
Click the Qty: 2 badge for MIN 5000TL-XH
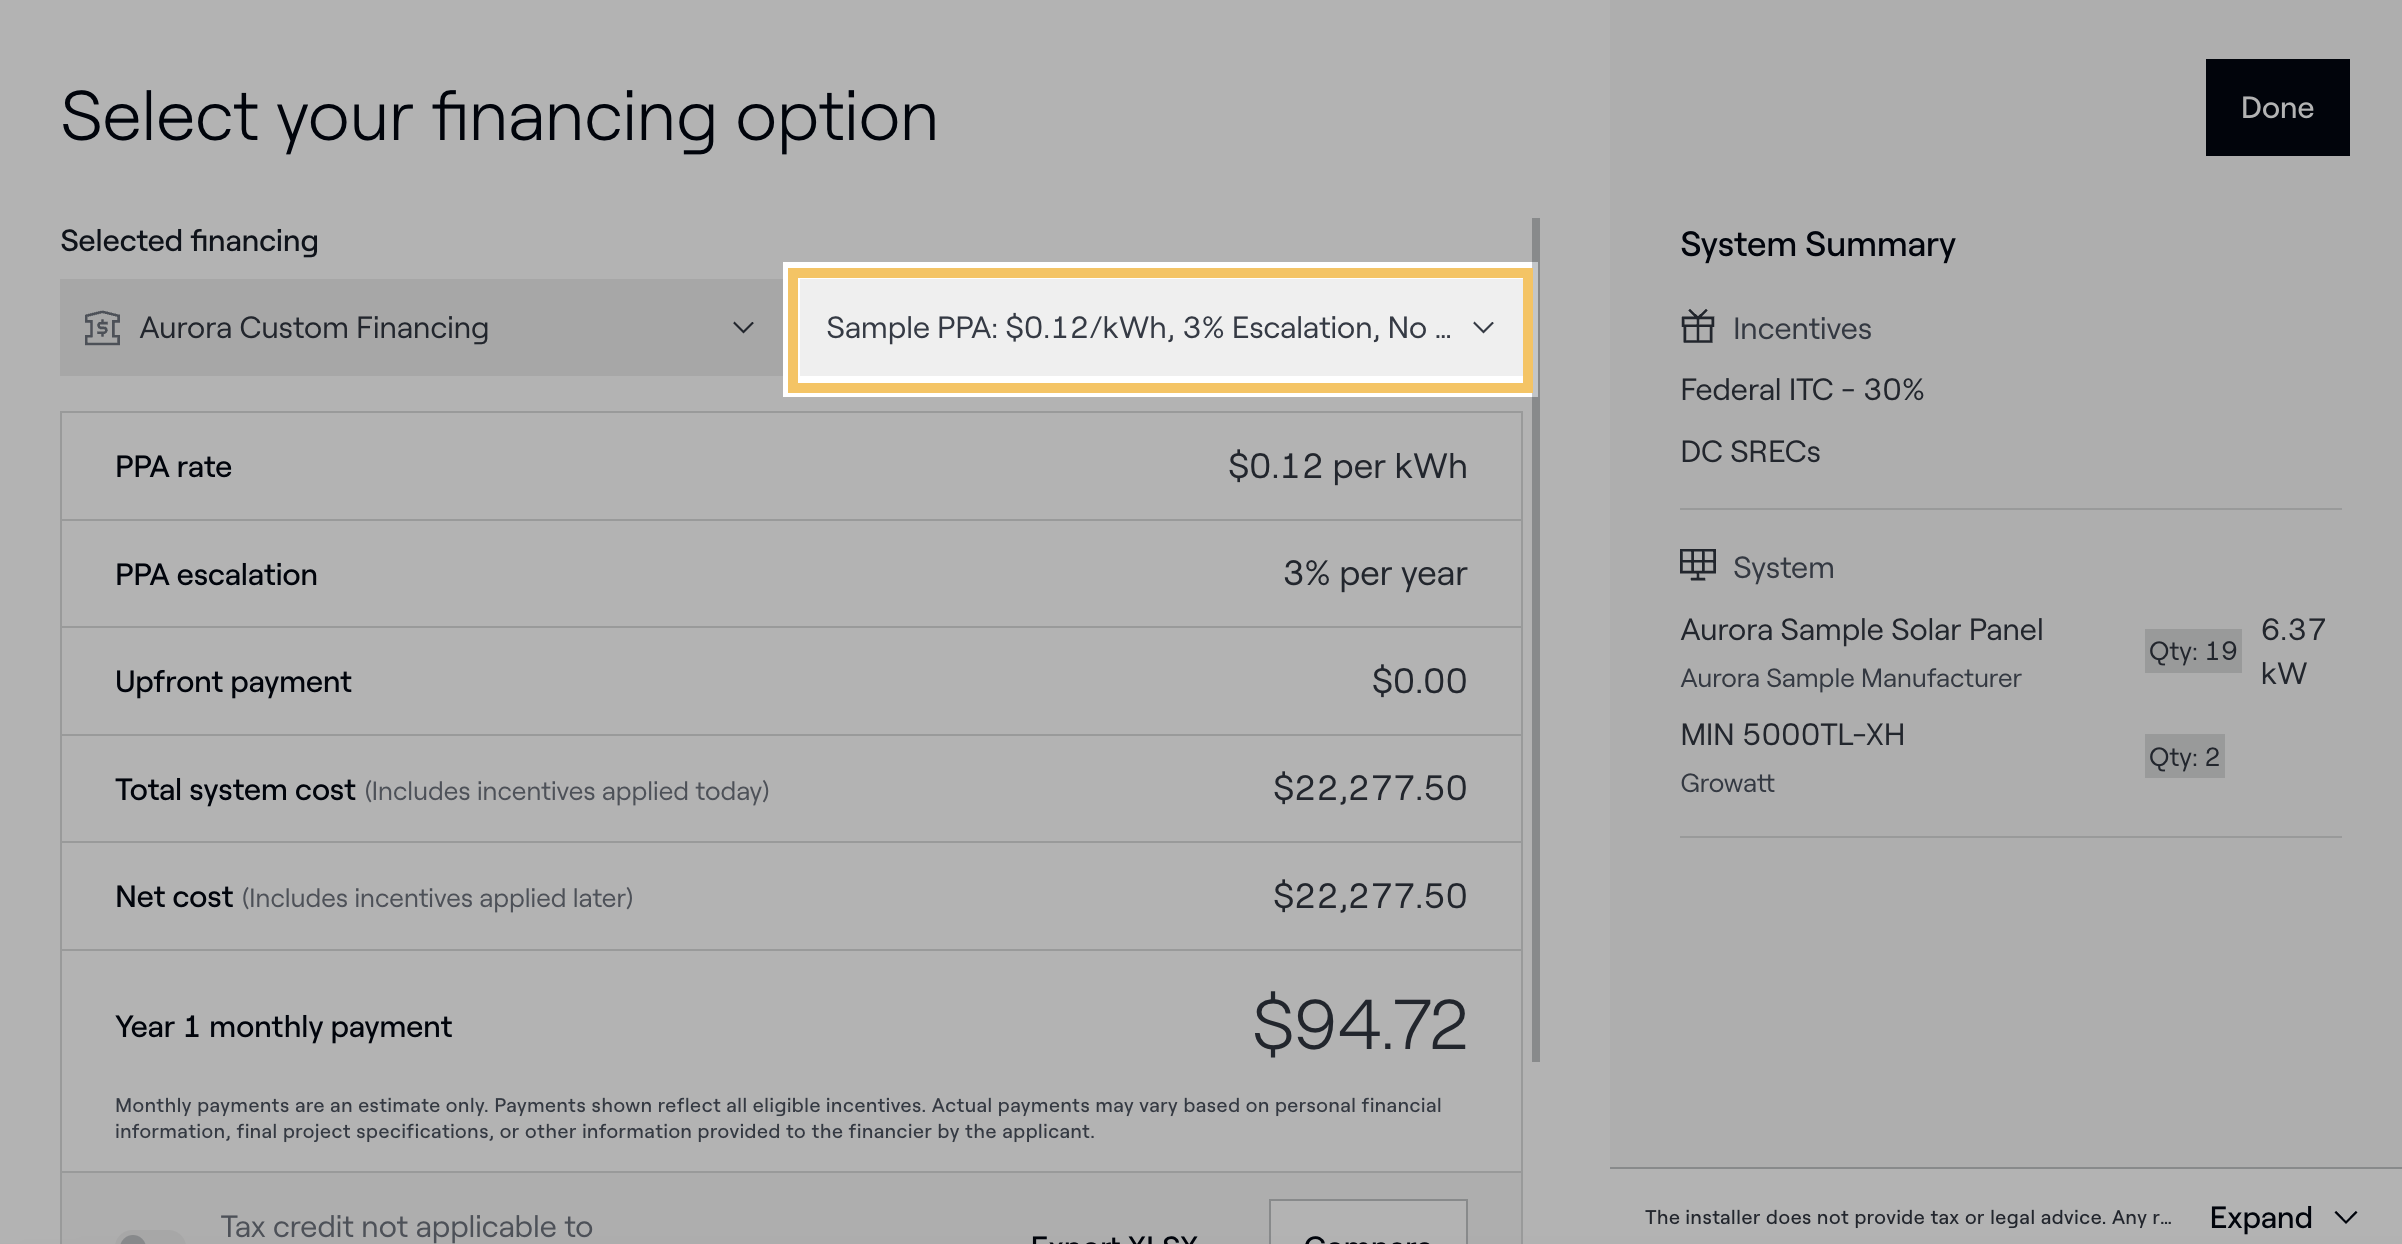2184,757
